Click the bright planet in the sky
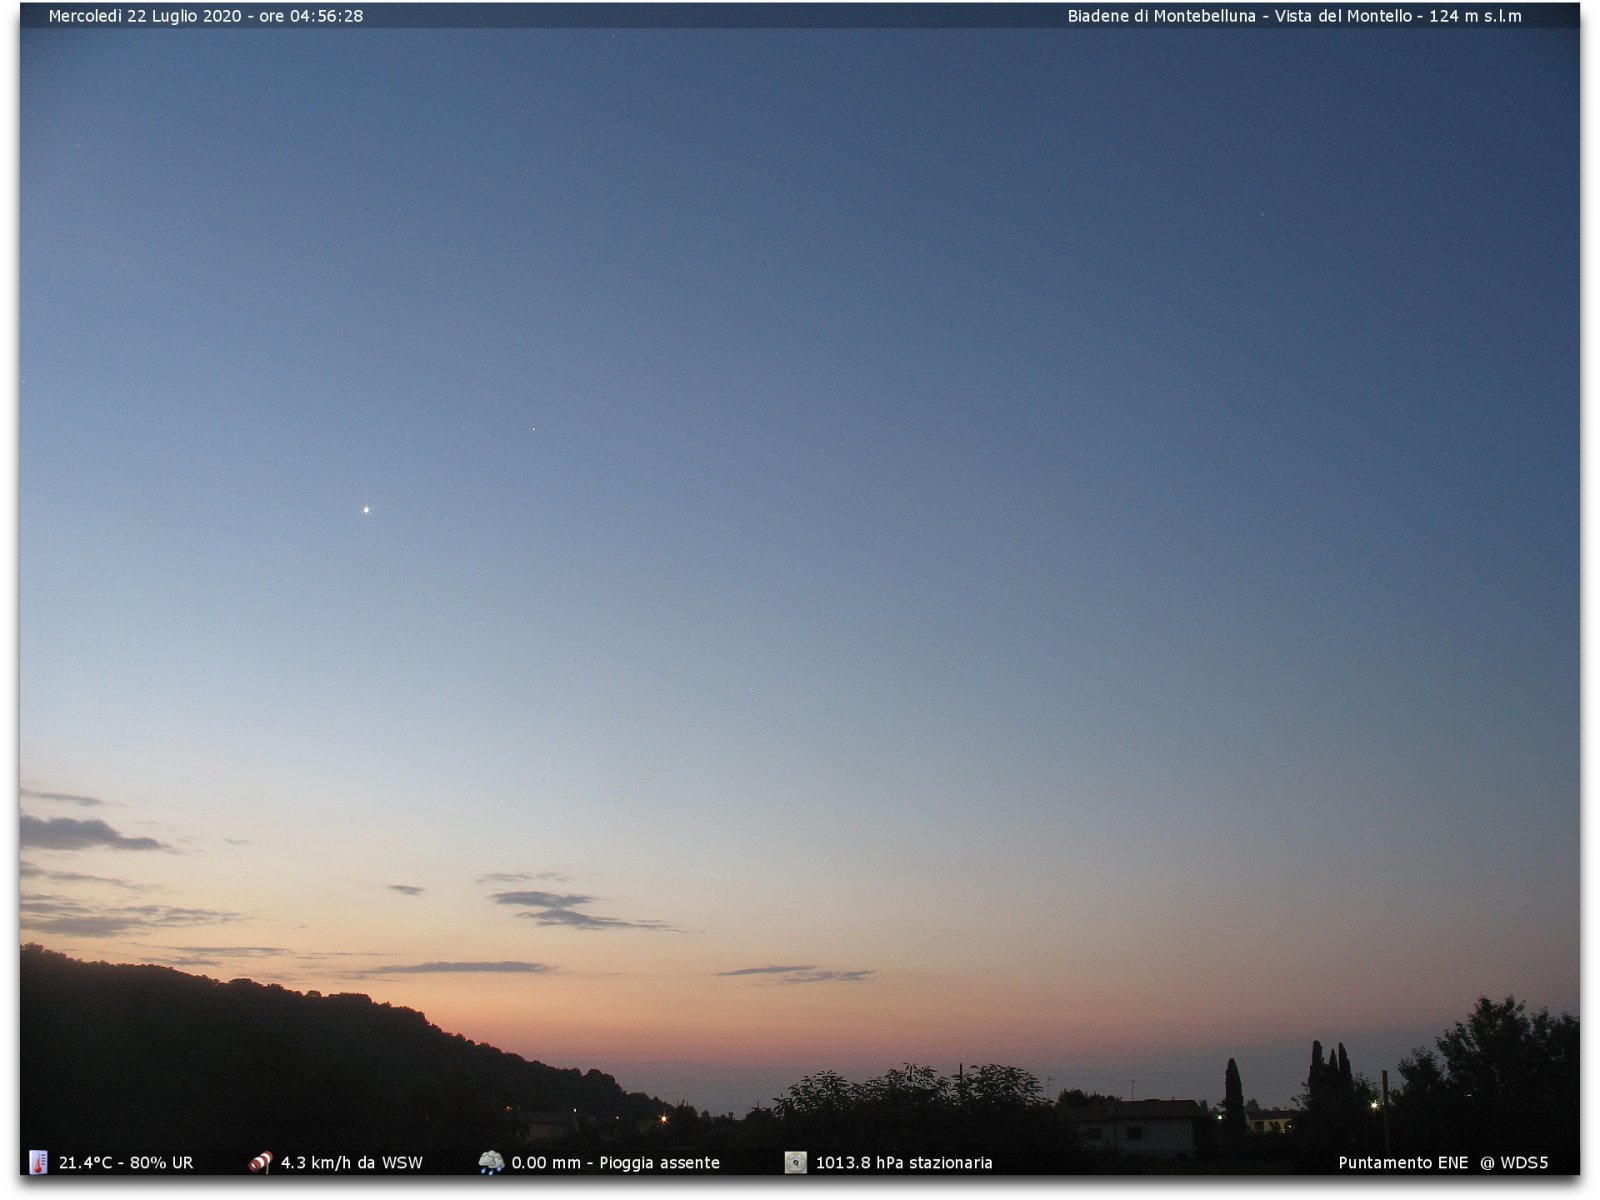 366,510
